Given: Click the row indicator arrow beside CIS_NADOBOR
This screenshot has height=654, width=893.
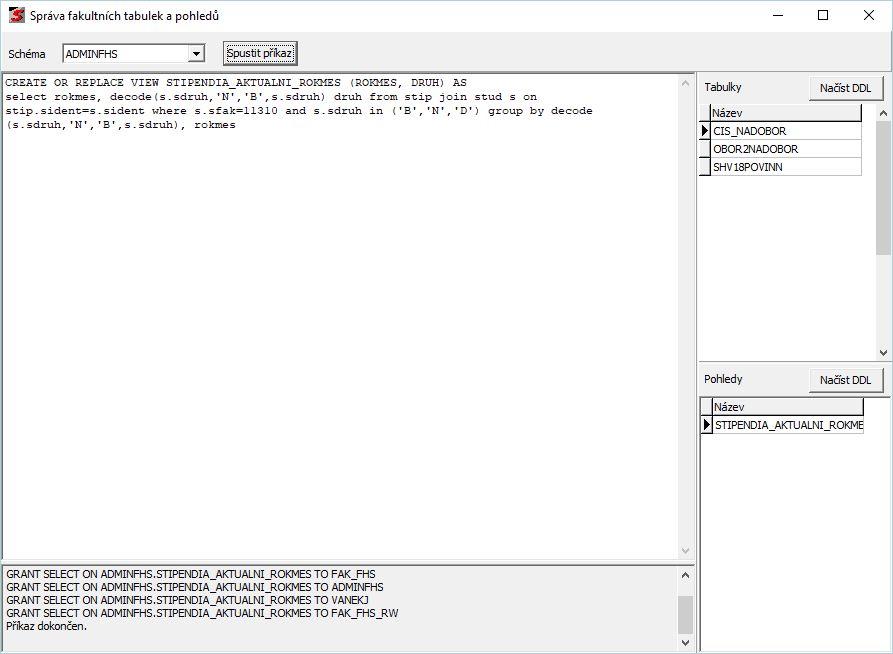Looking at the screenshot, I should [704, 131].
